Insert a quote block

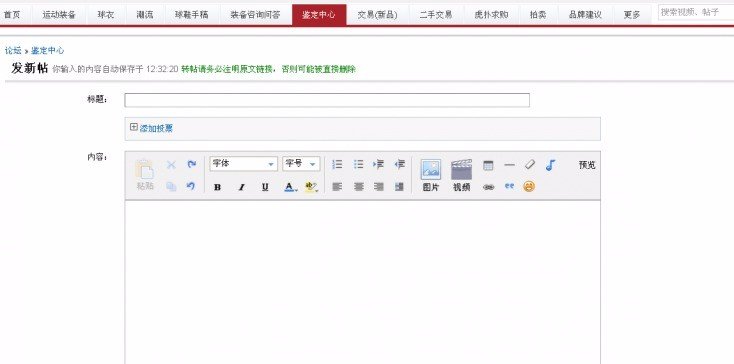coord(509,186)
